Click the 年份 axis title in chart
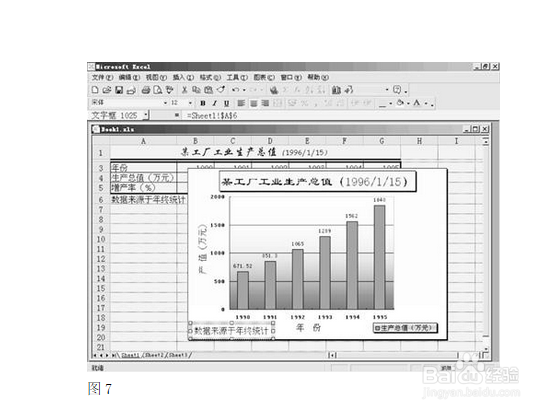Screen dimensions: 551x412 pyautogui.click(x=309, y=328)
